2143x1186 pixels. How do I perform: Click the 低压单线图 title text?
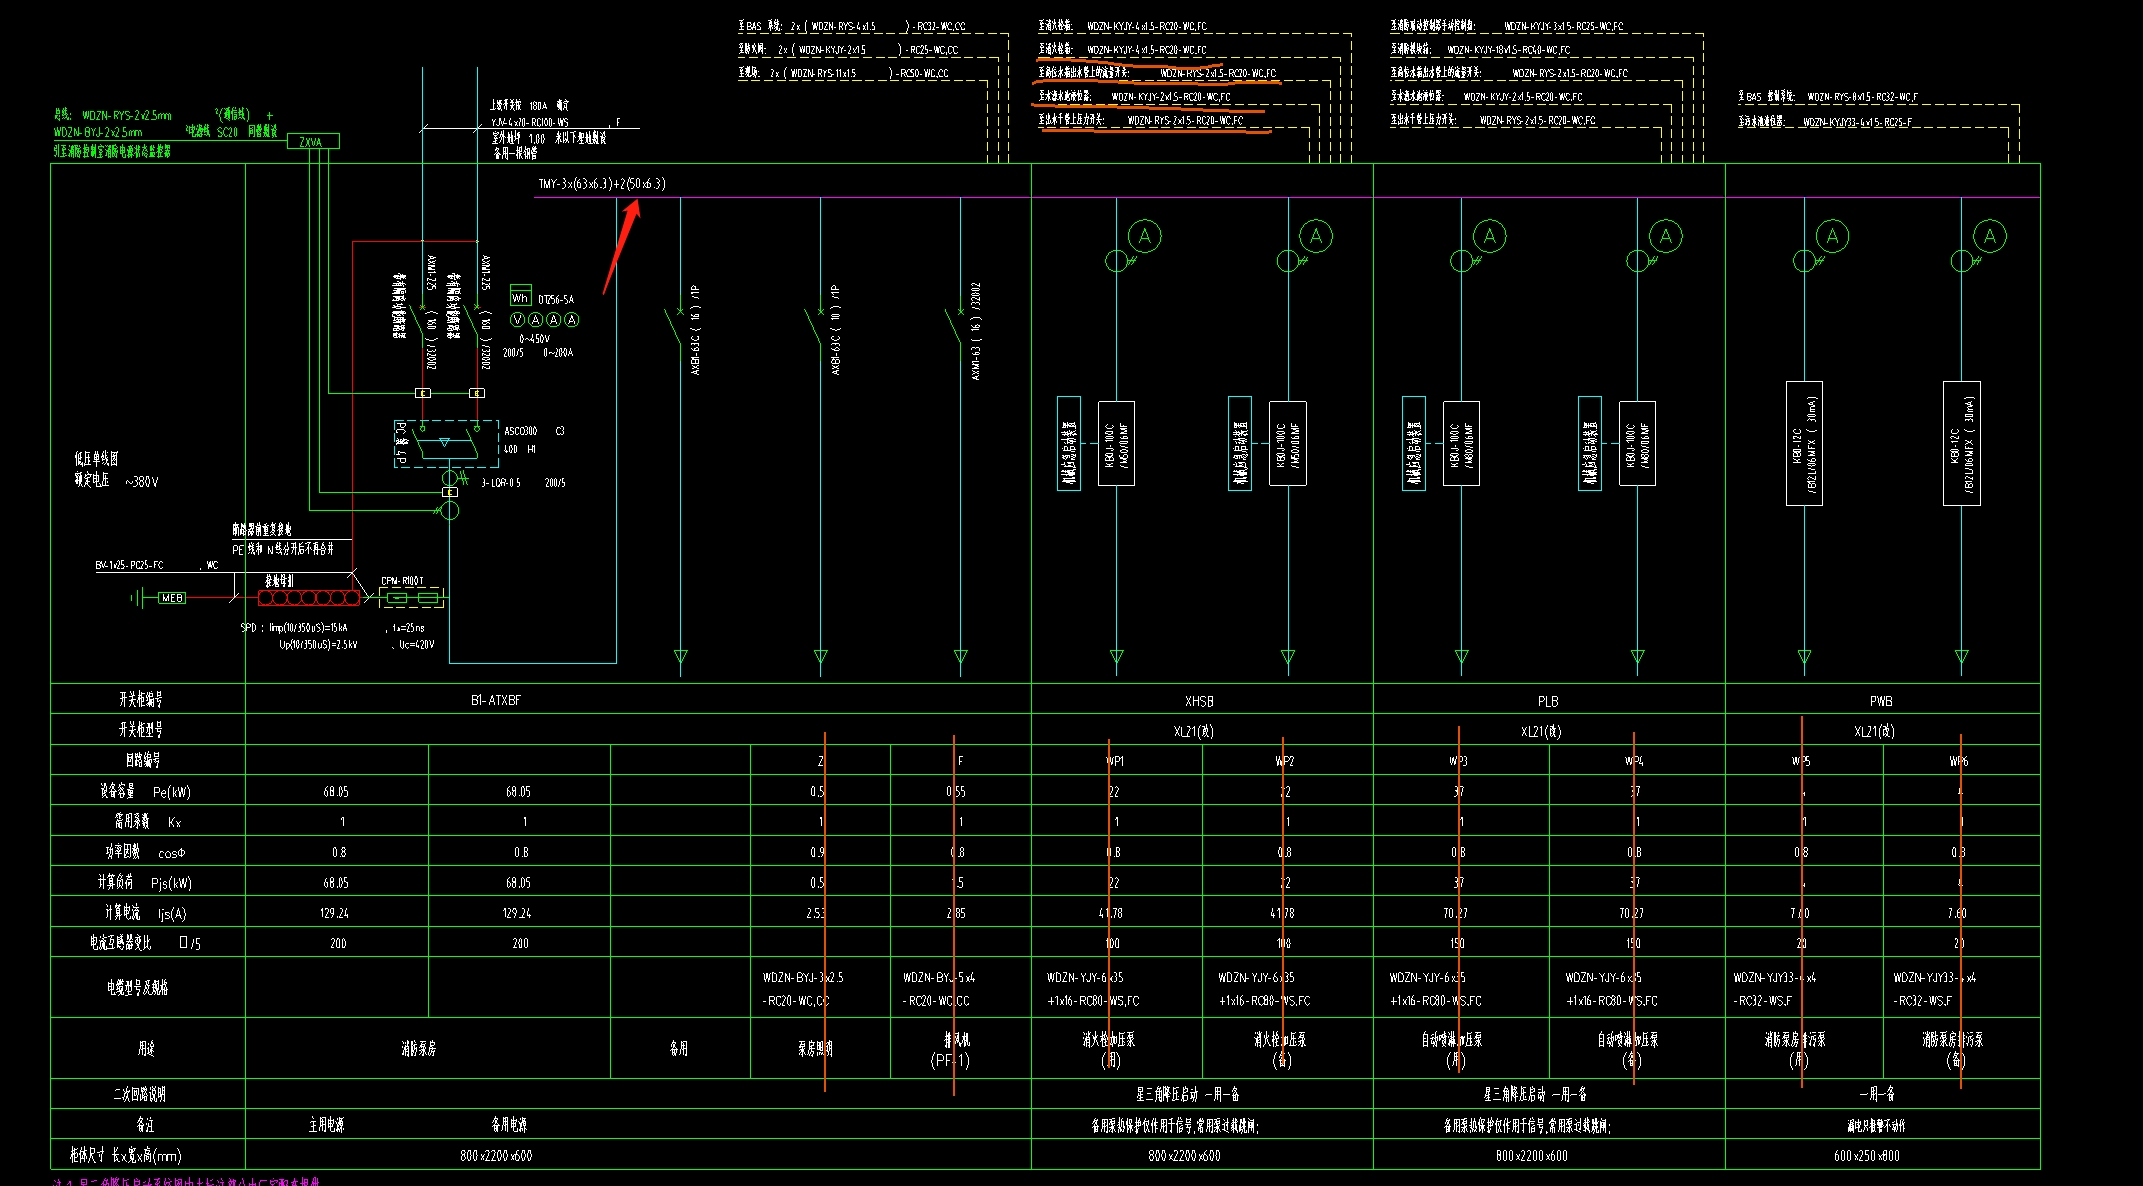point(96,458)
